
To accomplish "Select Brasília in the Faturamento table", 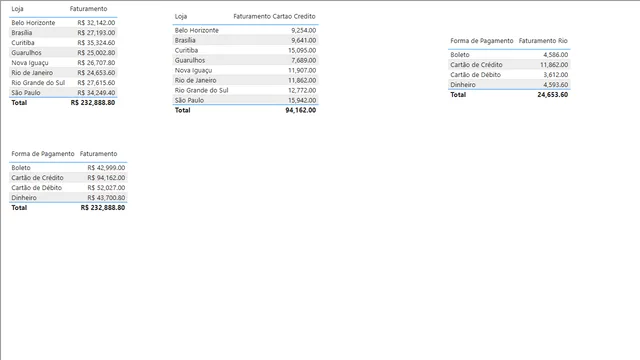I will [x=22, y=33].
